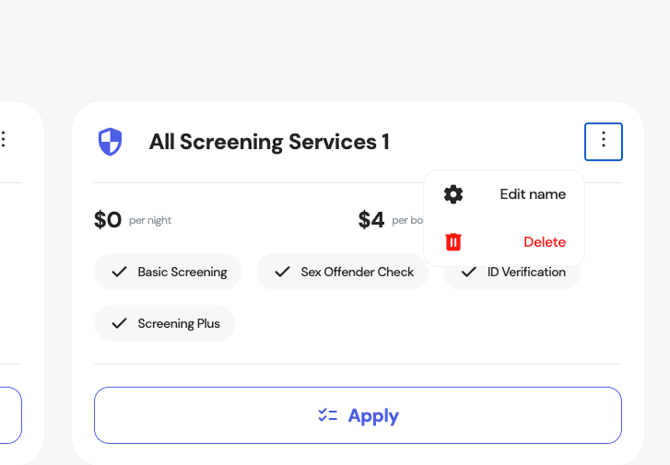Viewport: 670px width, 465px height.
Task: Click the $0 per night price
Action: pos(133,220)
